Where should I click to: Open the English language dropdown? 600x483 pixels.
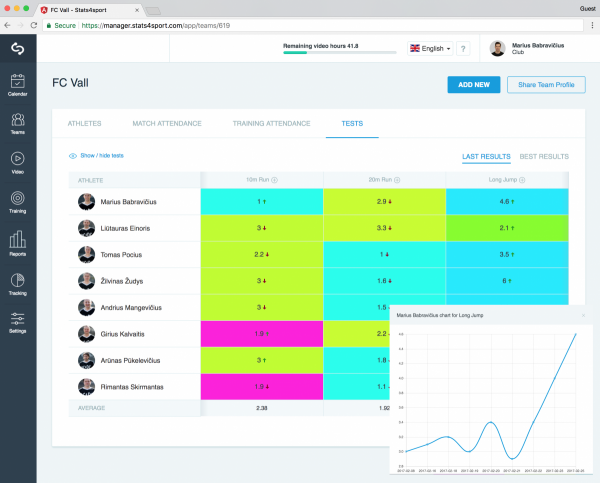tap(430, 49)
